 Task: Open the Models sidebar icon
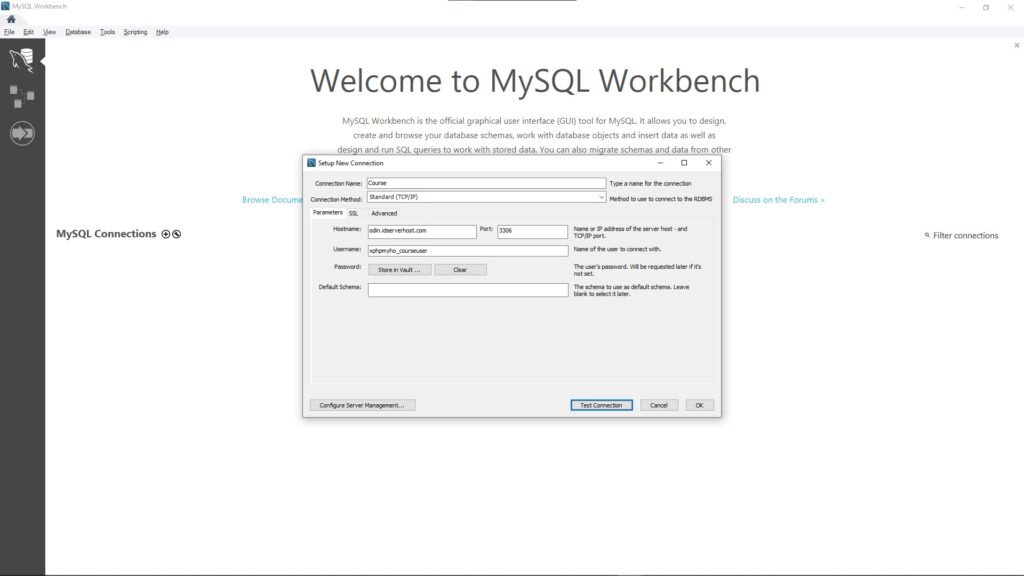pos(22,96)
